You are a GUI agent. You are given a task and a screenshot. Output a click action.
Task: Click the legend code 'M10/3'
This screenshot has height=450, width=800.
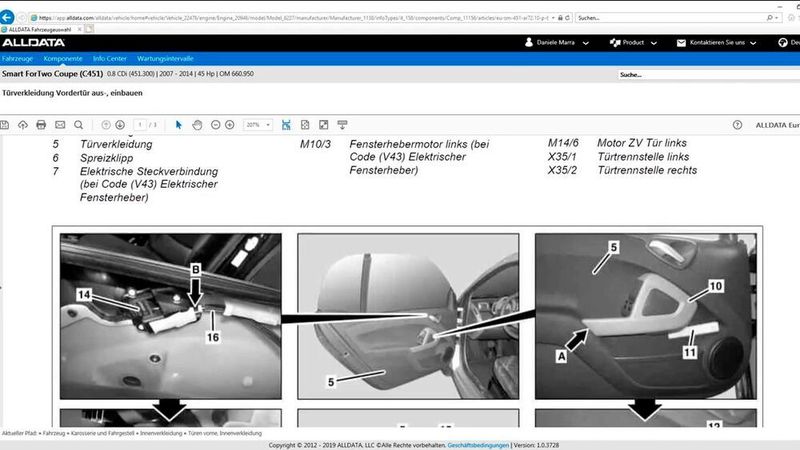[x=315, y=144]
